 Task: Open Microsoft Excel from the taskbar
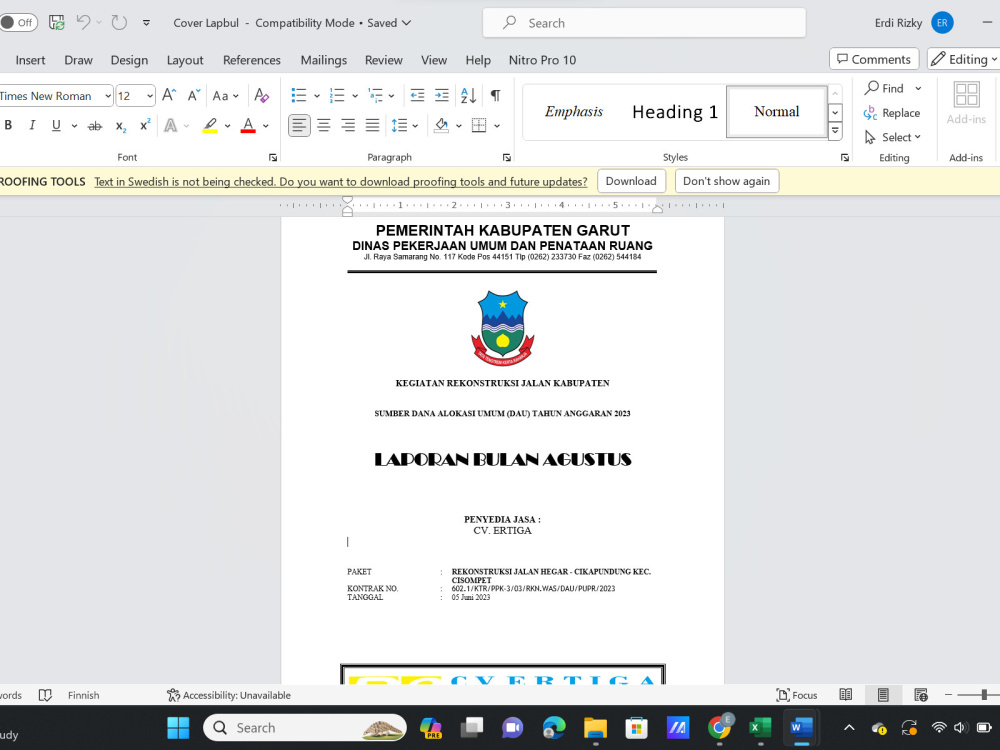(x=760, y=728)
